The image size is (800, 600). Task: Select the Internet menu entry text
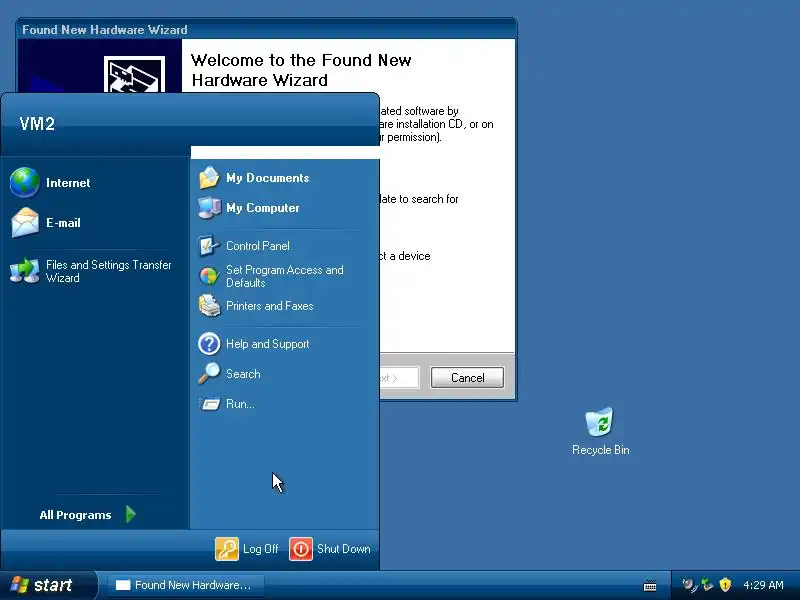68,183
